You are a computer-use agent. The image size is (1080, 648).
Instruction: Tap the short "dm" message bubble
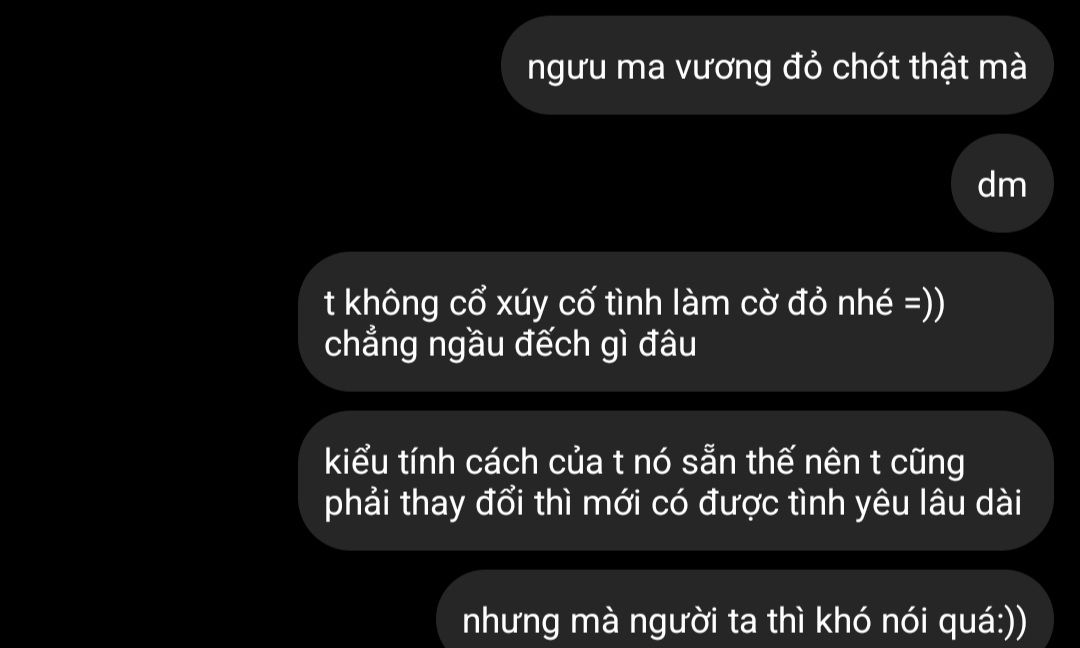pyautogui.click(x=1002, y=183)
